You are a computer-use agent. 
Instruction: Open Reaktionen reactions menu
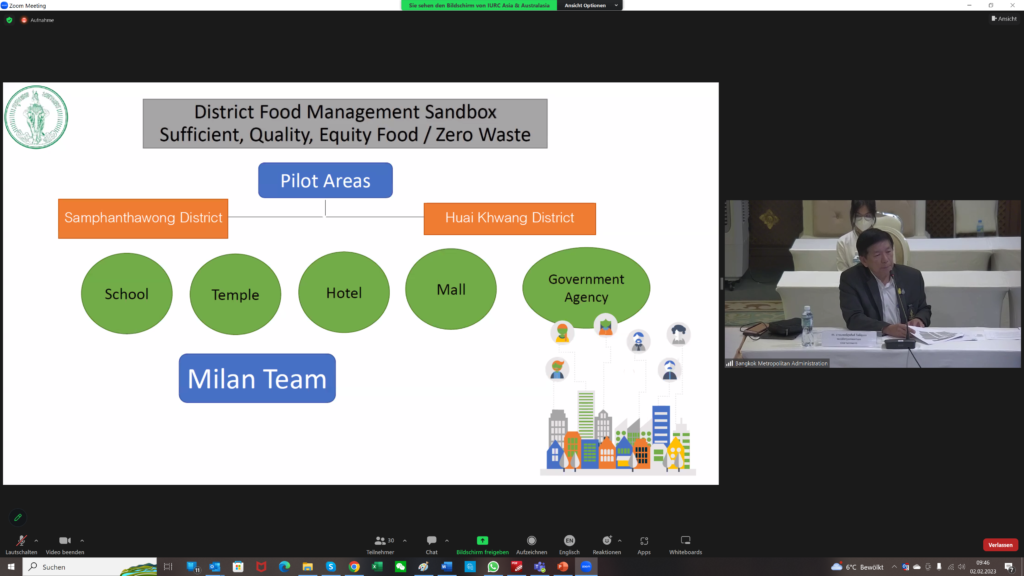click(606, 541)
